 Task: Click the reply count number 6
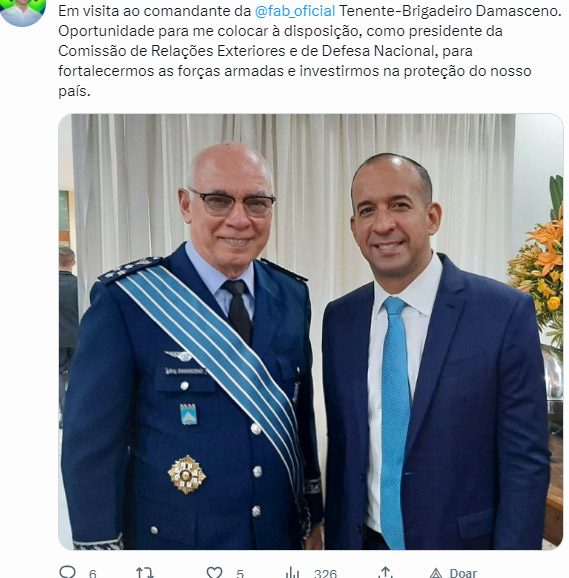click(92, 574)
